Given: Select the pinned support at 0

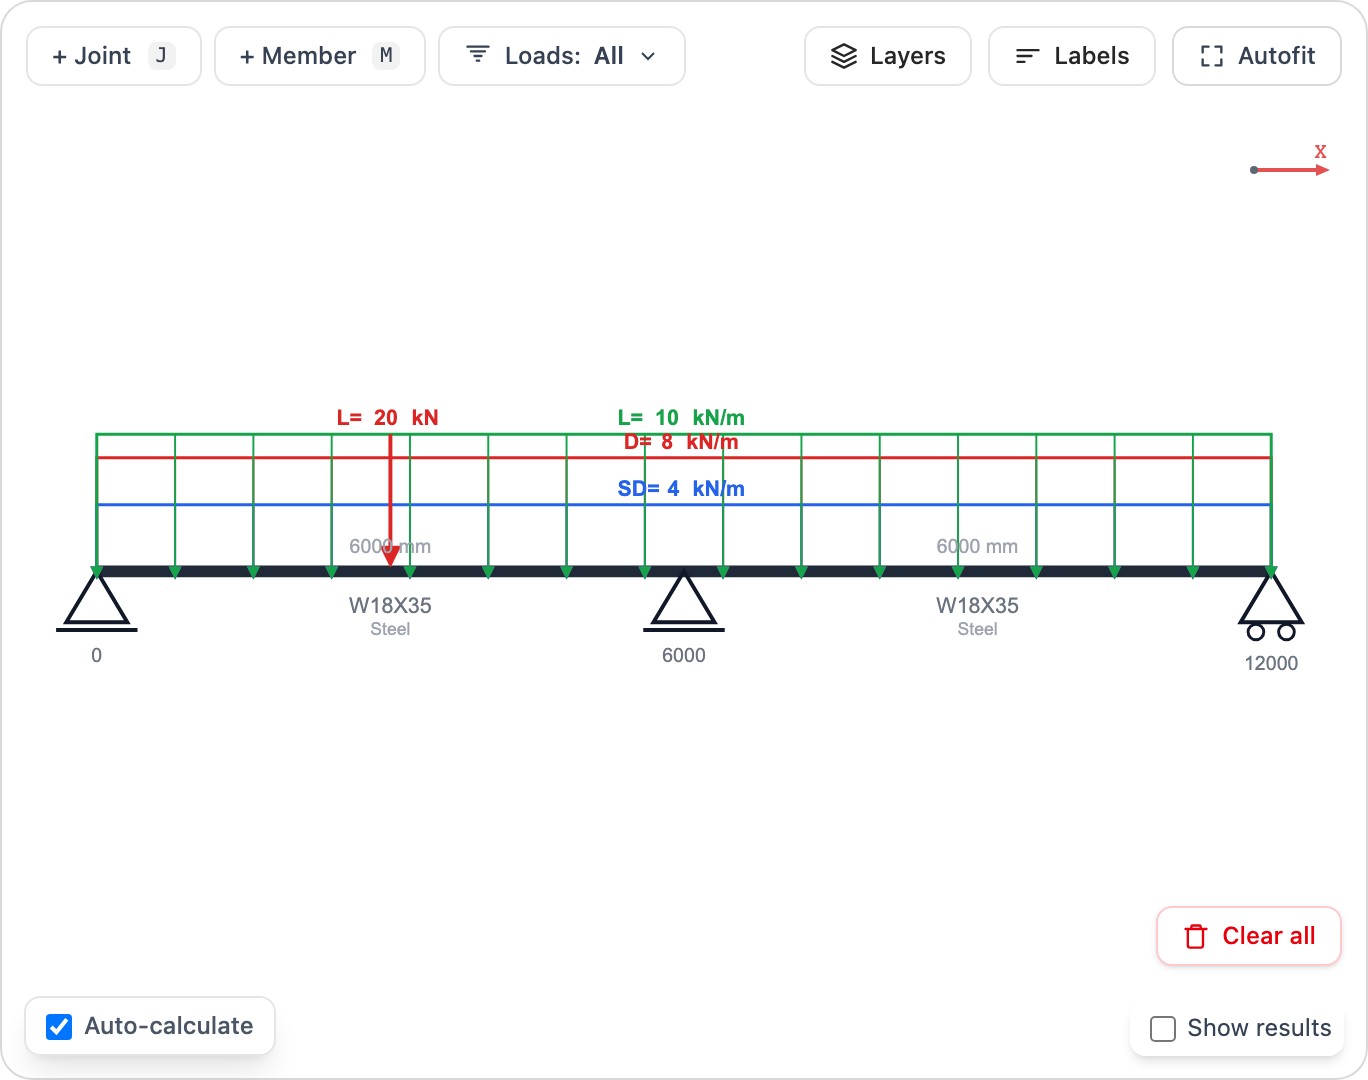Looking at the screenshot, I should click(97, 602).
